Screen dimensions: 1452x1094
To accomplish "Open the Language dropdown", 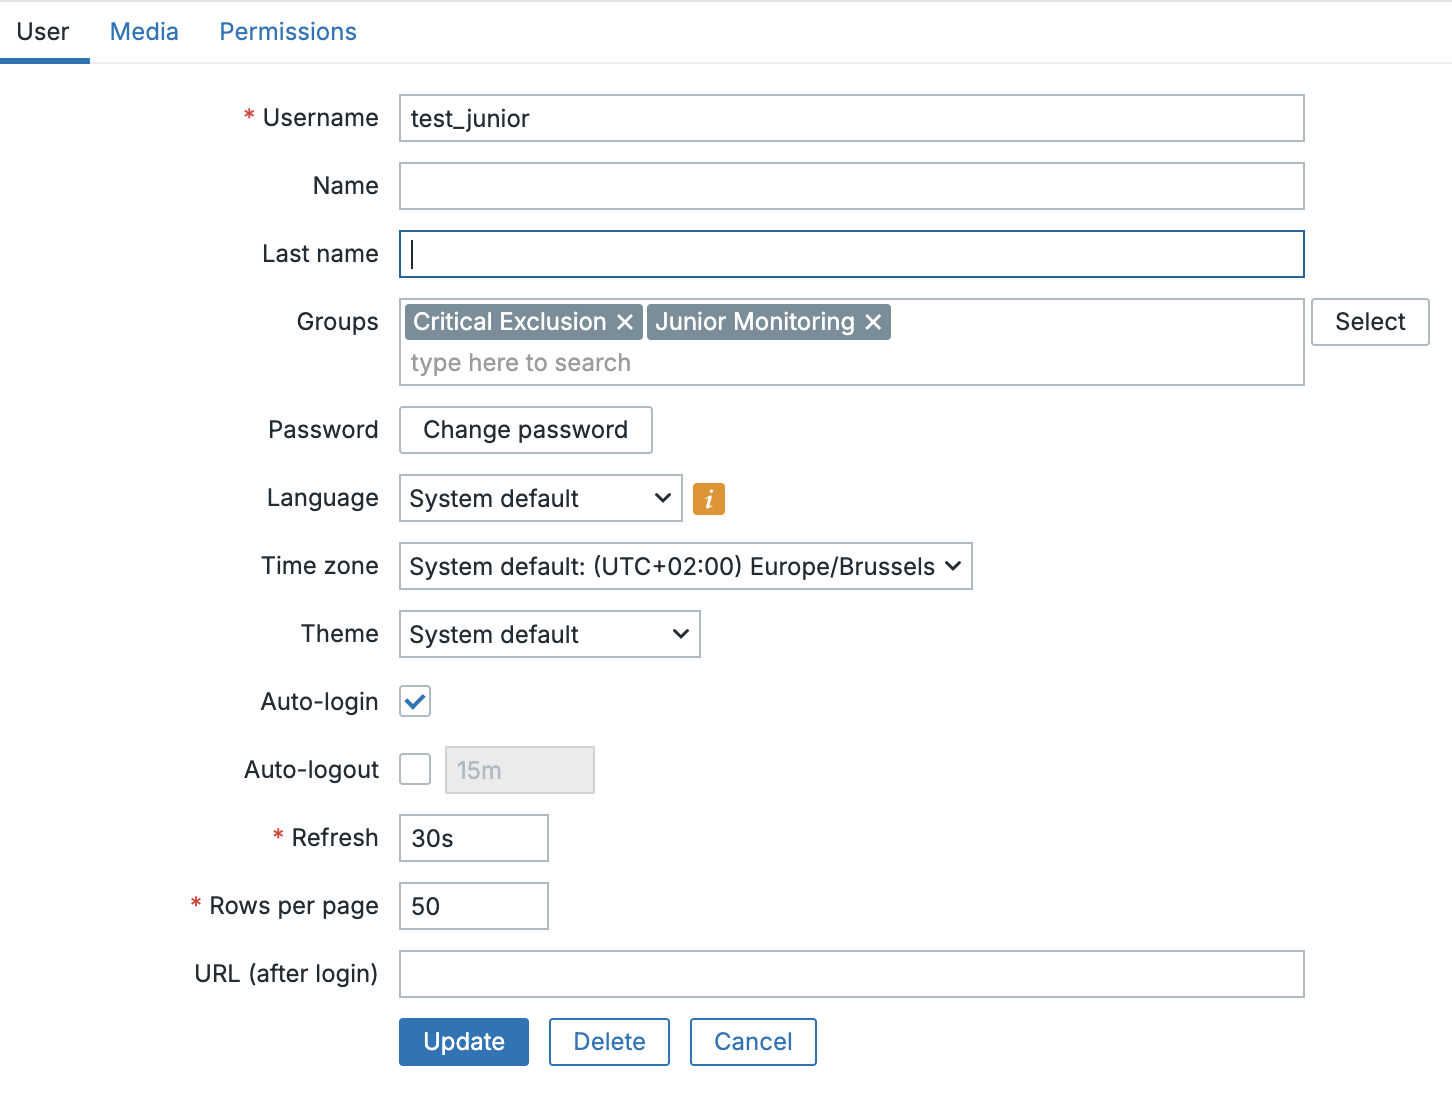I will (x=539, y=498).
